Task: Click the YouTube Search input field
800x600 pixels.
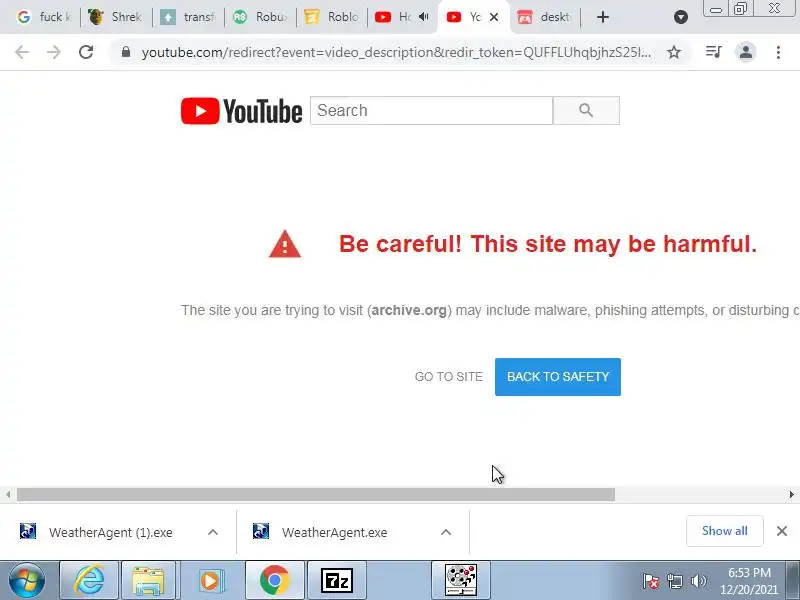Action: pyautogui.click(x=431, y=110)
